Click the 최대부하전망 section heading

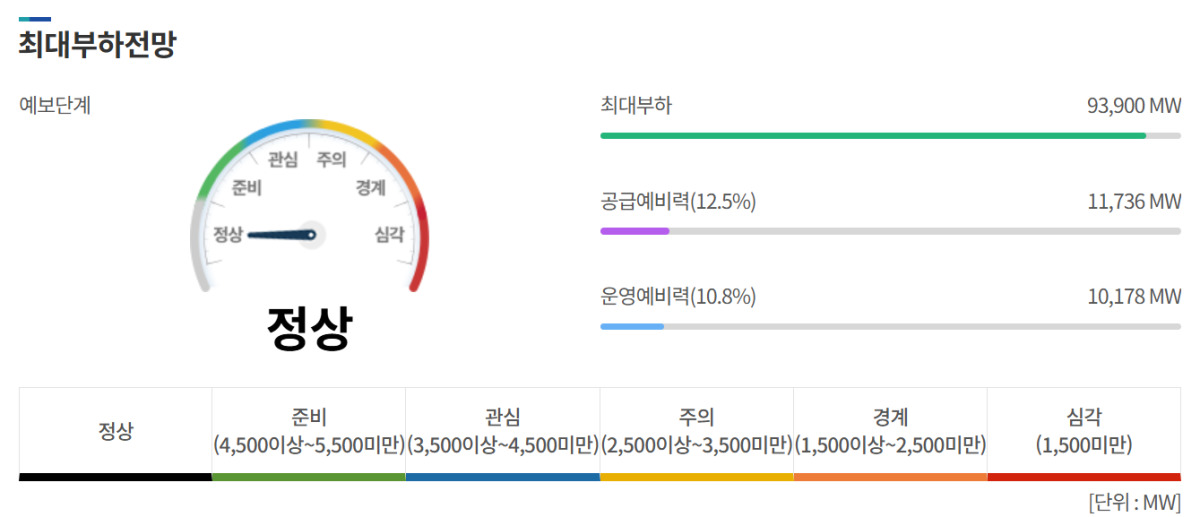97,45
